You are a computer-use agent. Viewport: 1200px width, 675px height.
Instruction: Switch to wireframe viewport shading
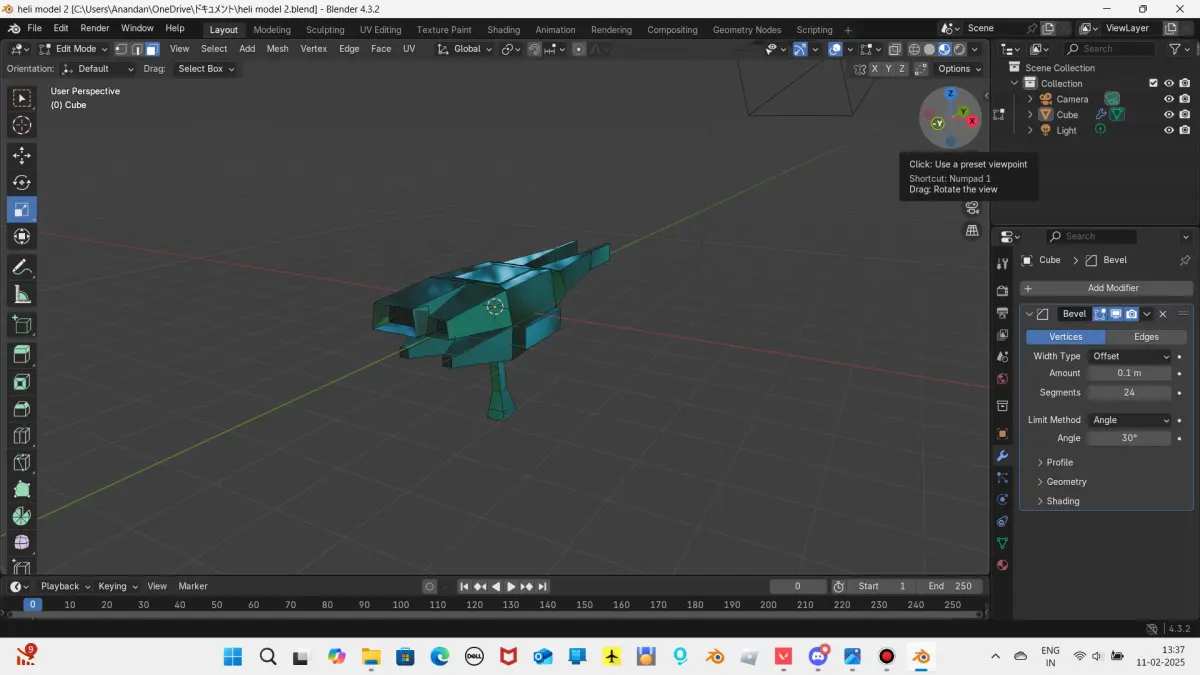click(914, 49)
